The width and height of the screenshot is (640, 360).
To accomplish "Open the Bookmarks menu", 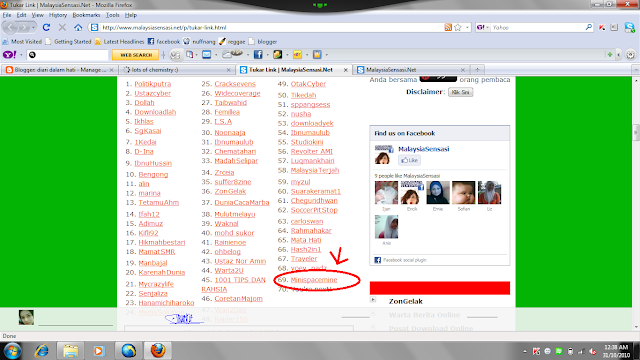I will point(86,15).
